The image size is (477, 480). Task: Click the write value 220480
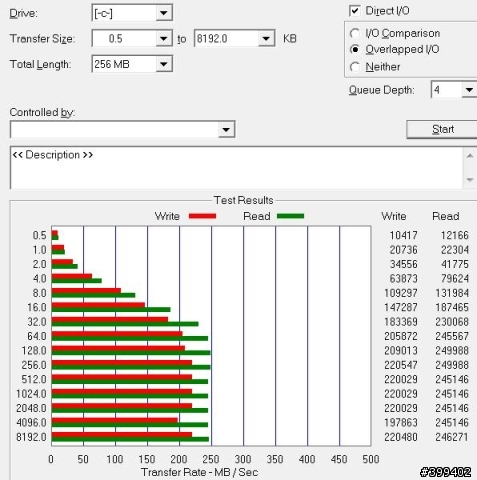coord(401,437)
